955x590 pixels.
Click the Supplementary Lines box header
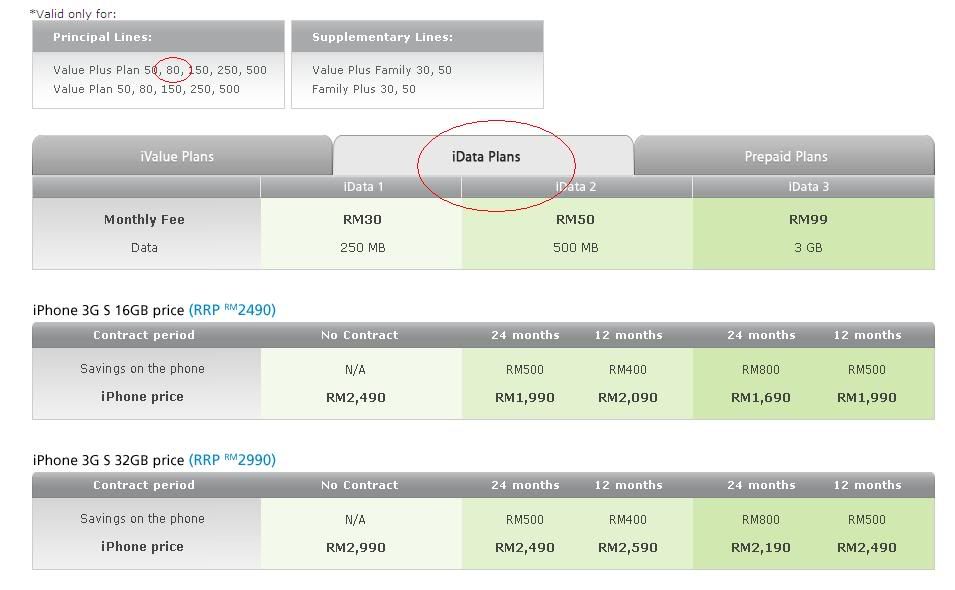tap(382, 37)
